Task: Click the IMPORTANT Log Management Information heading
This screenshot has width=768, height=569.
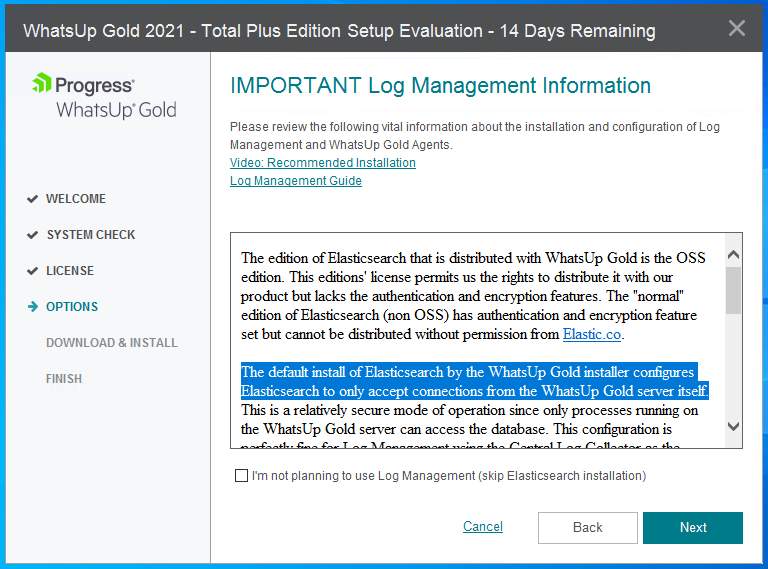Action: (440, 86)
